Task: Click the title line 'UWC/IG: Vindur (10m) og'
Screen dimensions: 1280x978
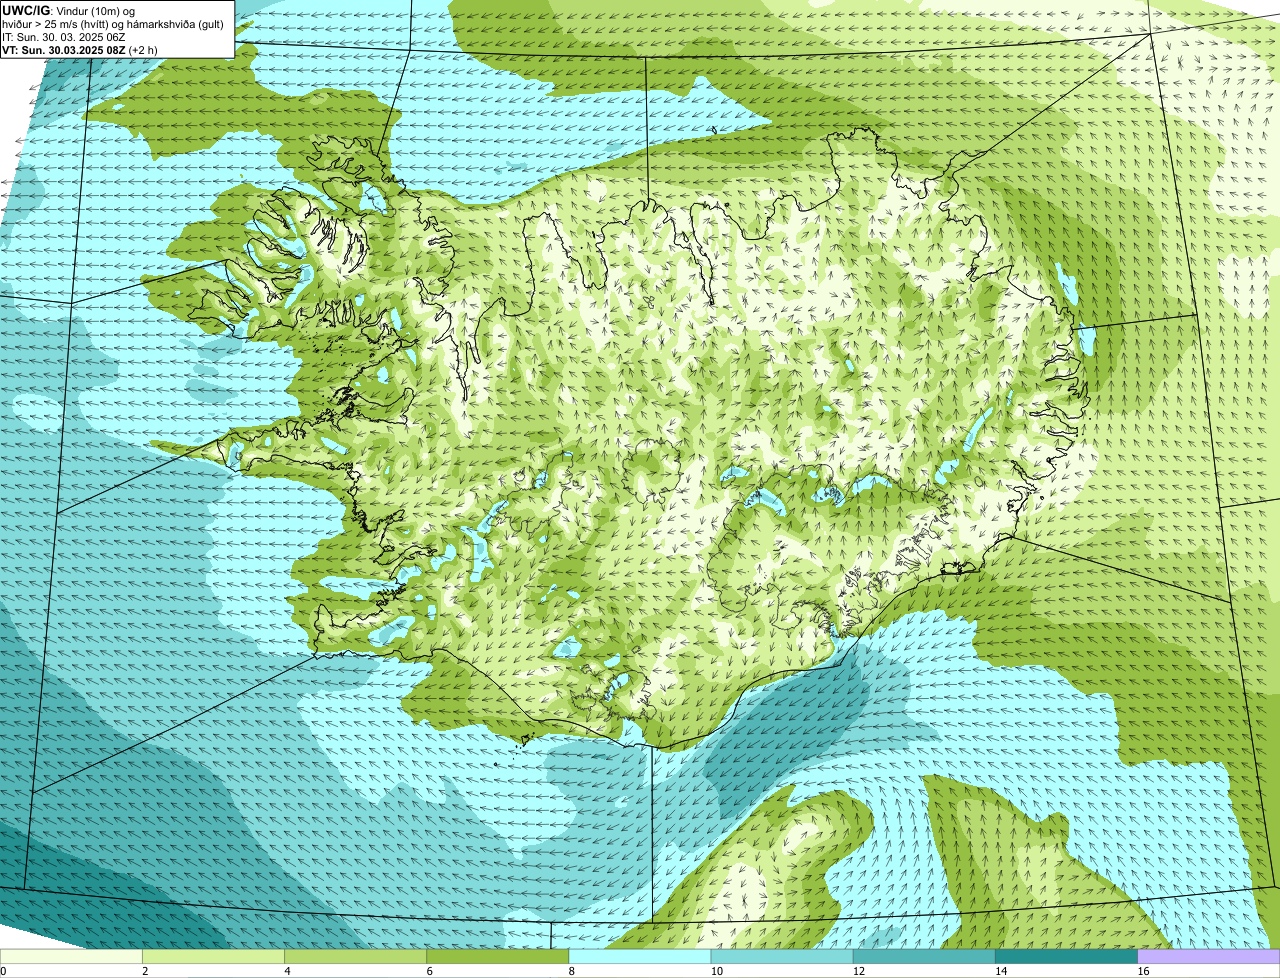Action: [x=69, y=10]
